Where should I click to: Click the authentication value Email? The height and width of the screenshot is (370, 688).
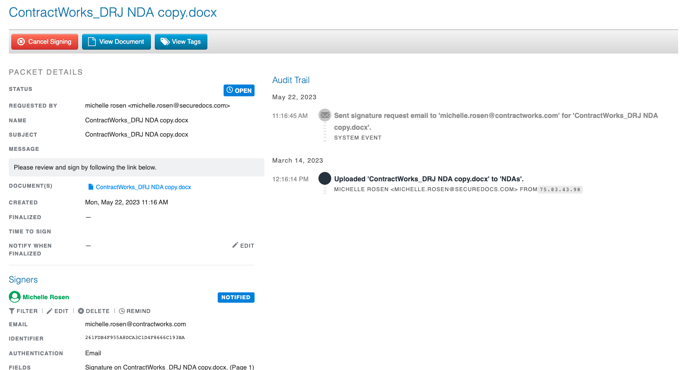point(93,353)
